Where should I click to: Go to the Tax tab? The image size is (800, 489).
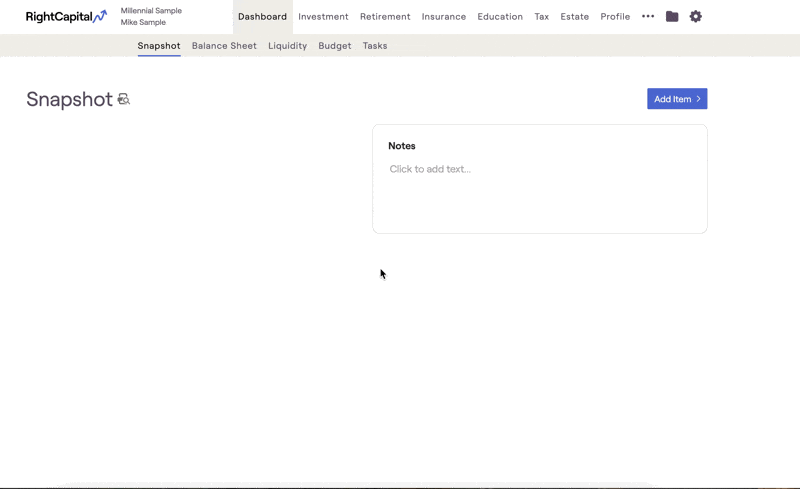542,17
